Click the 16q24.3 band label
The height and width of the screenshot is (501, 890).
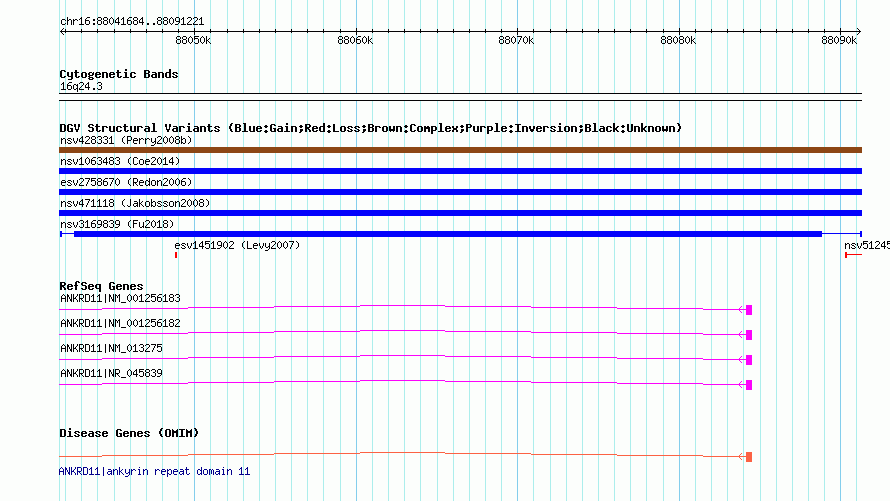click(81, 86)
